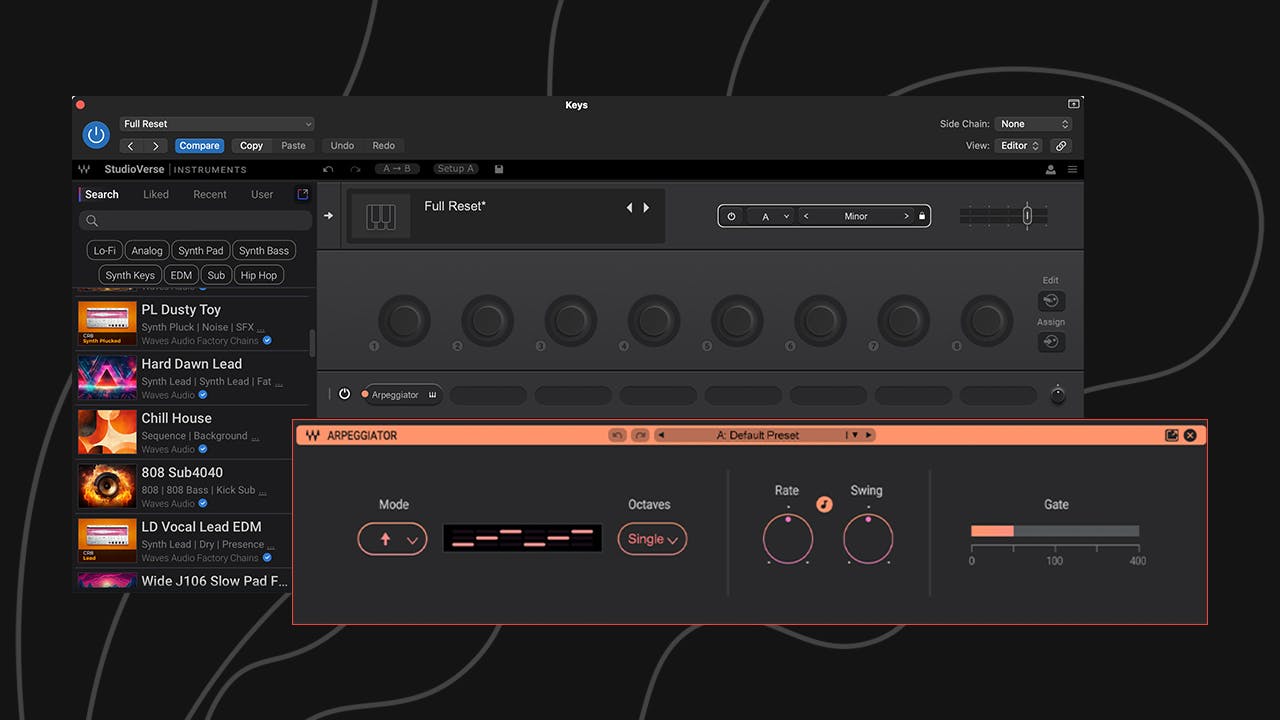Click the scale lock icon next to Minor
This screenshot has width=1280, height=720.
pyautogui.click(x=922, y=216)
